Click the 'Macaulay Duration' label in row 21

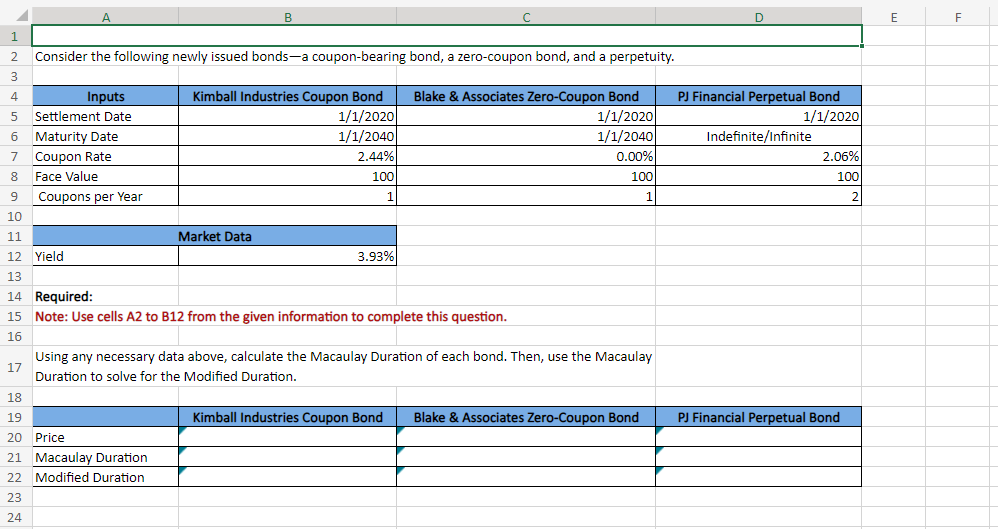[x=106, y=457]
